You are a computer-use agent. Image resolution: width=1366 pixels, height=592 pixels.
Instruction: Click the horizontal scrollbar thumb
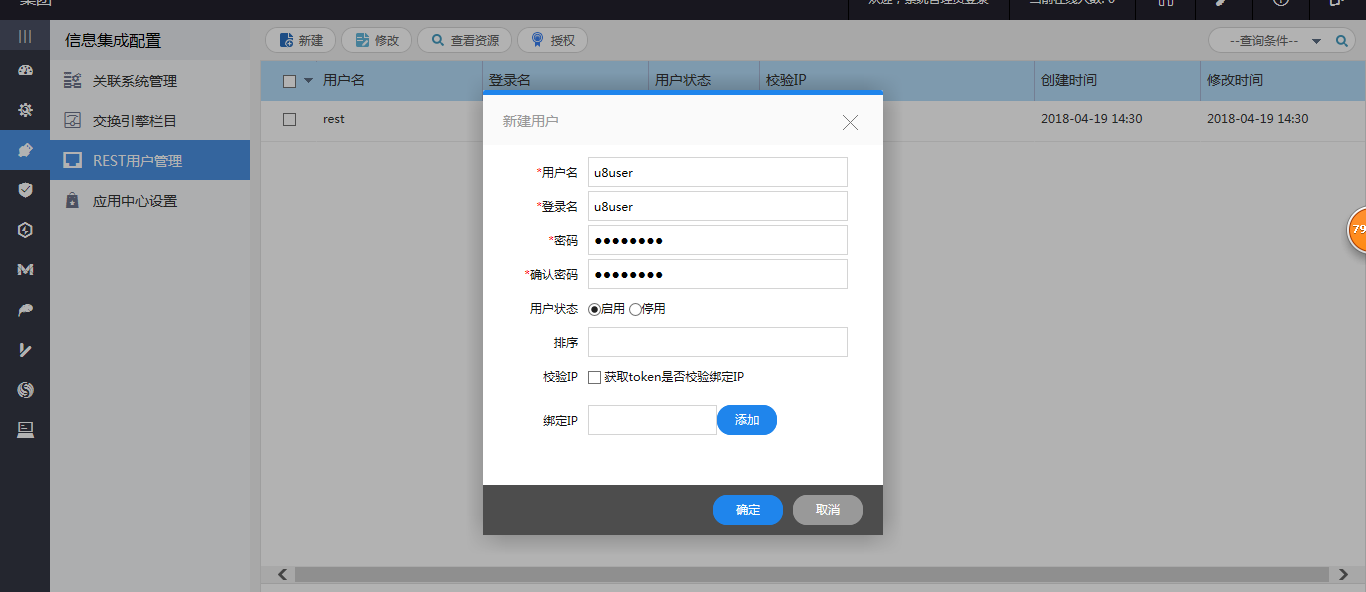click(x=813, y=574)
